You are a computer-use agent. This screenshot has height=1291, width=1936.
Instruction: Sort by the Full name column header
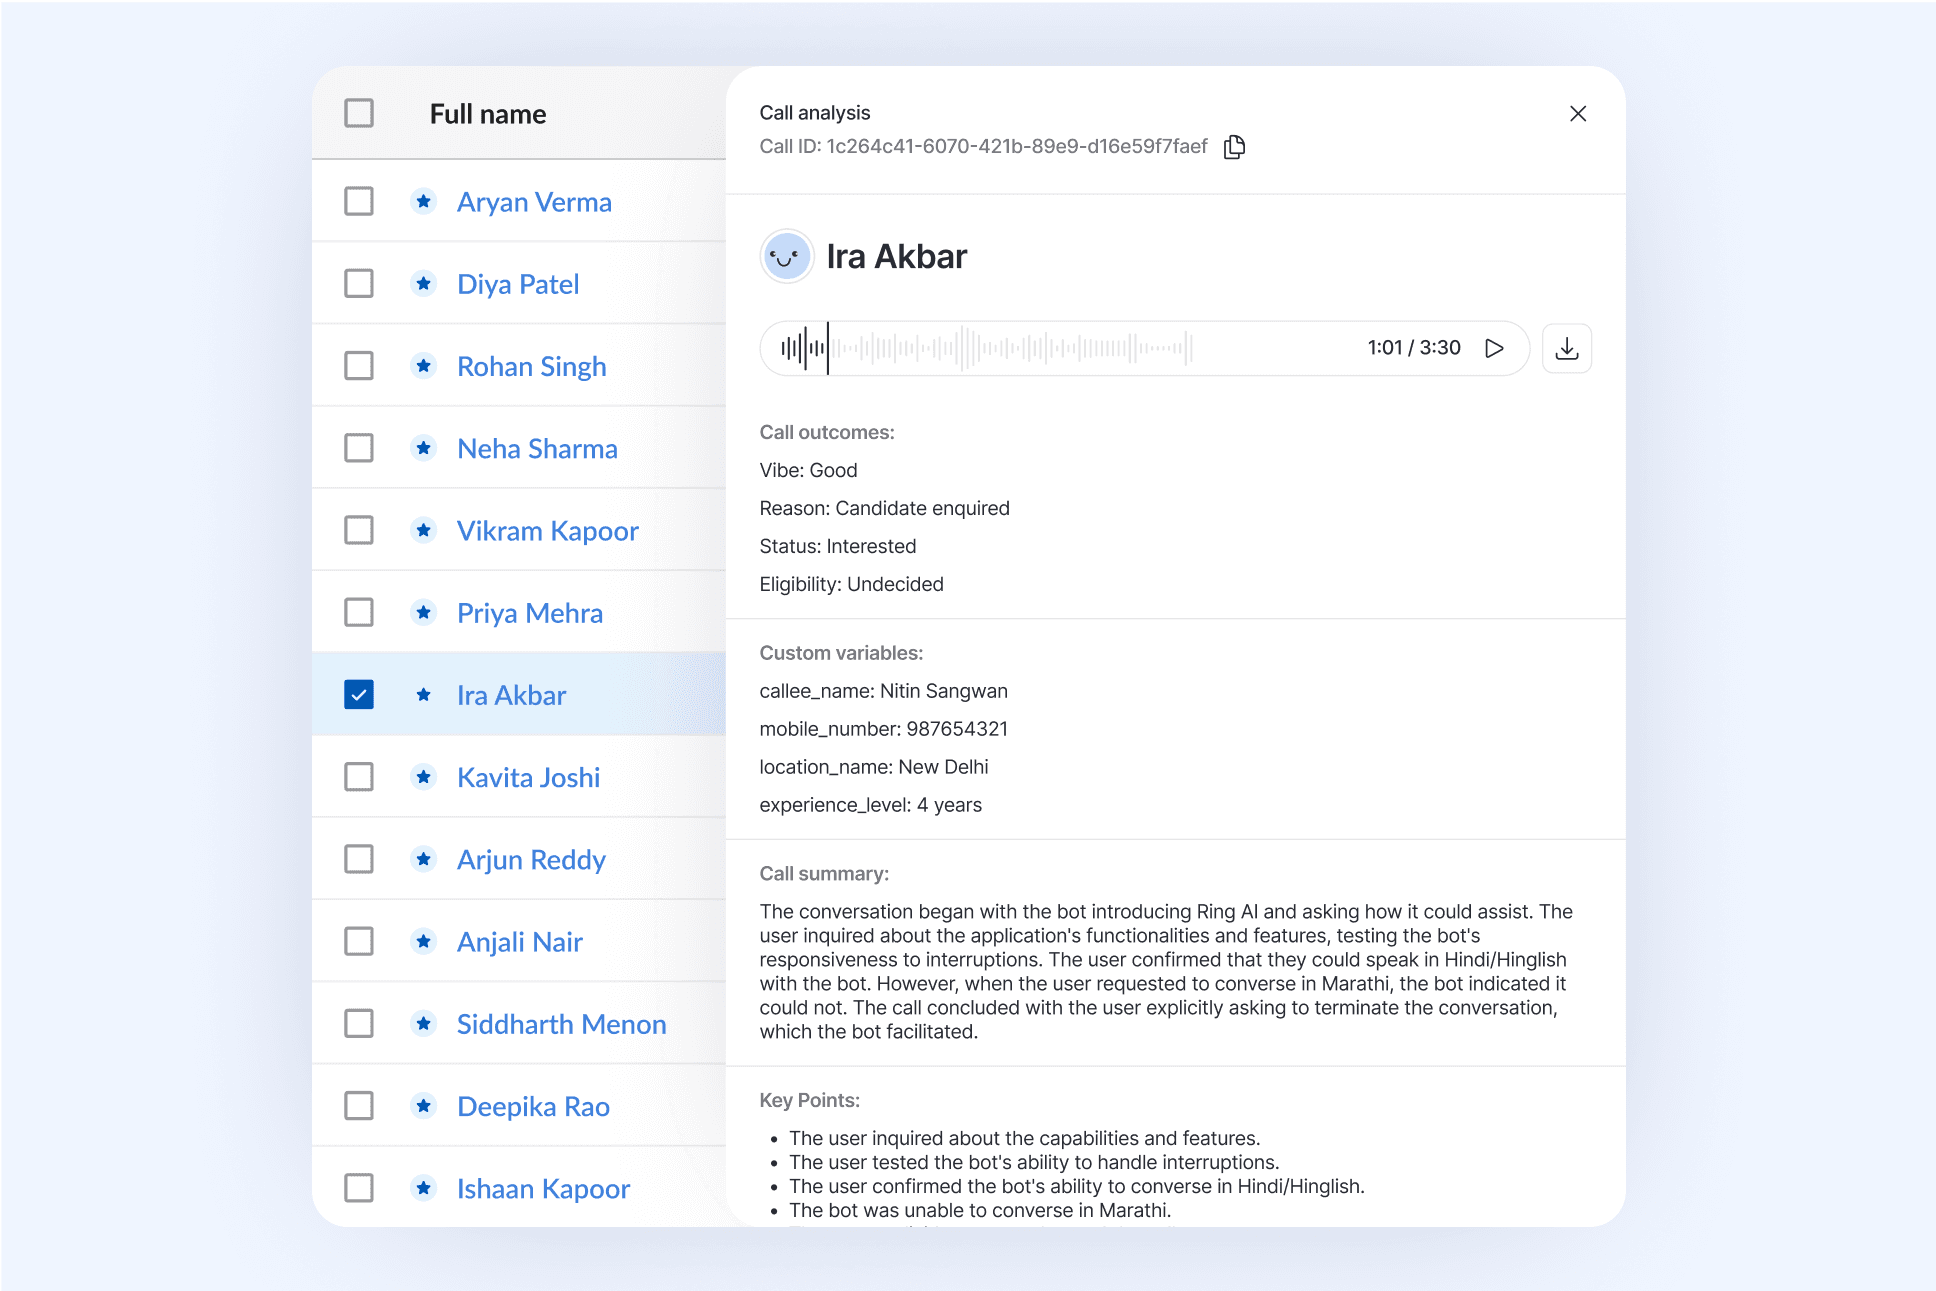(x=487, y=114)
